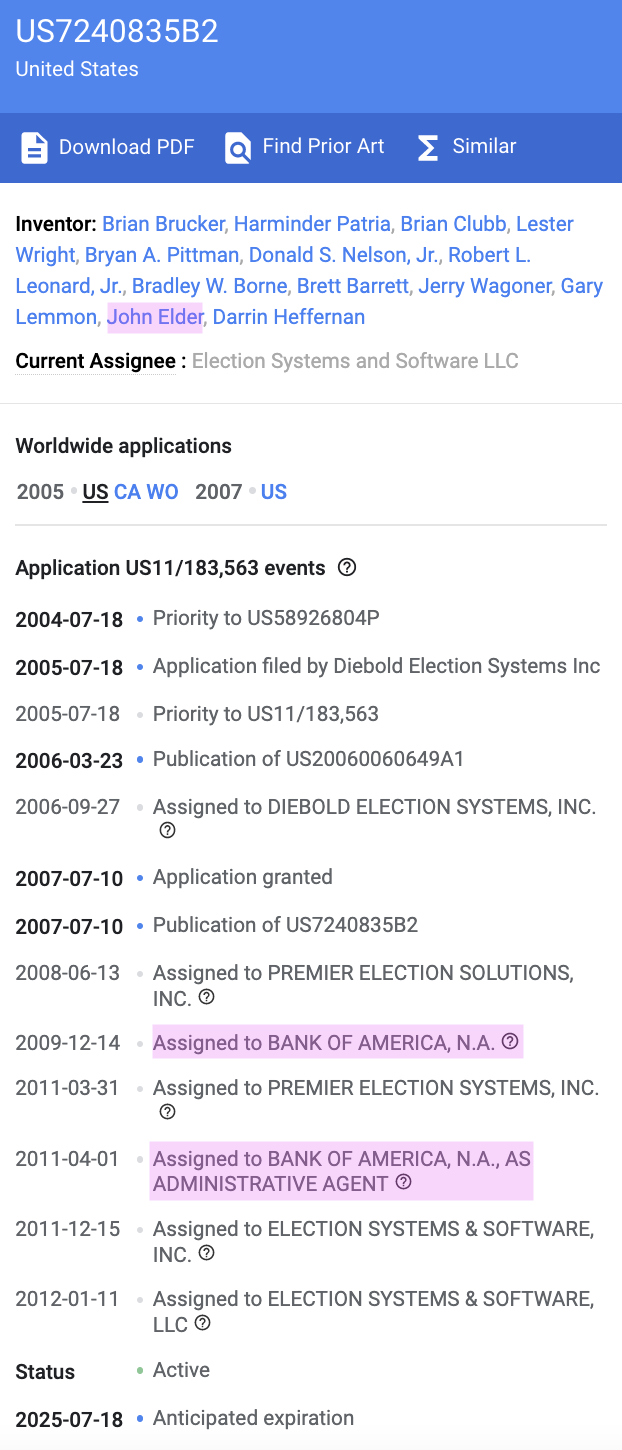Click help icon after PREMIER ELECTION SOLUTIONS, INC.
The height and width of the screenshot is (1450, 622).
pyautogui.click(x=207, y=997)
